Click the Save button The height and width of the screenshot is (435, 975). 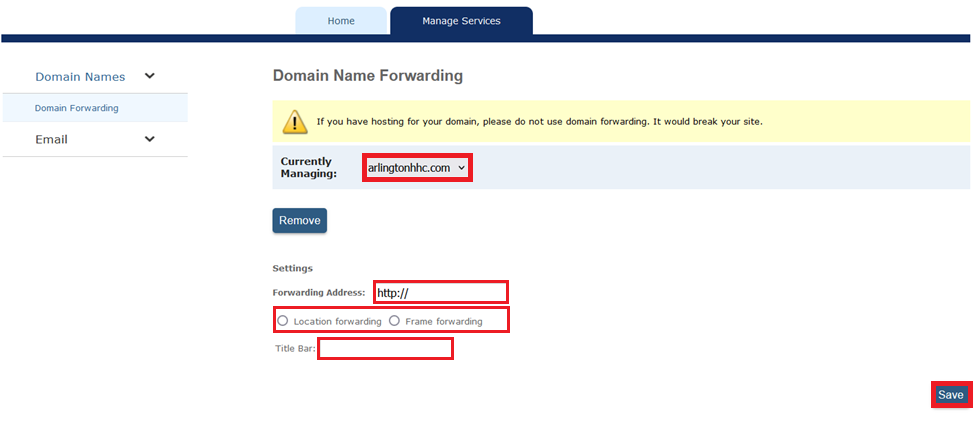click(x=950, y=395)
